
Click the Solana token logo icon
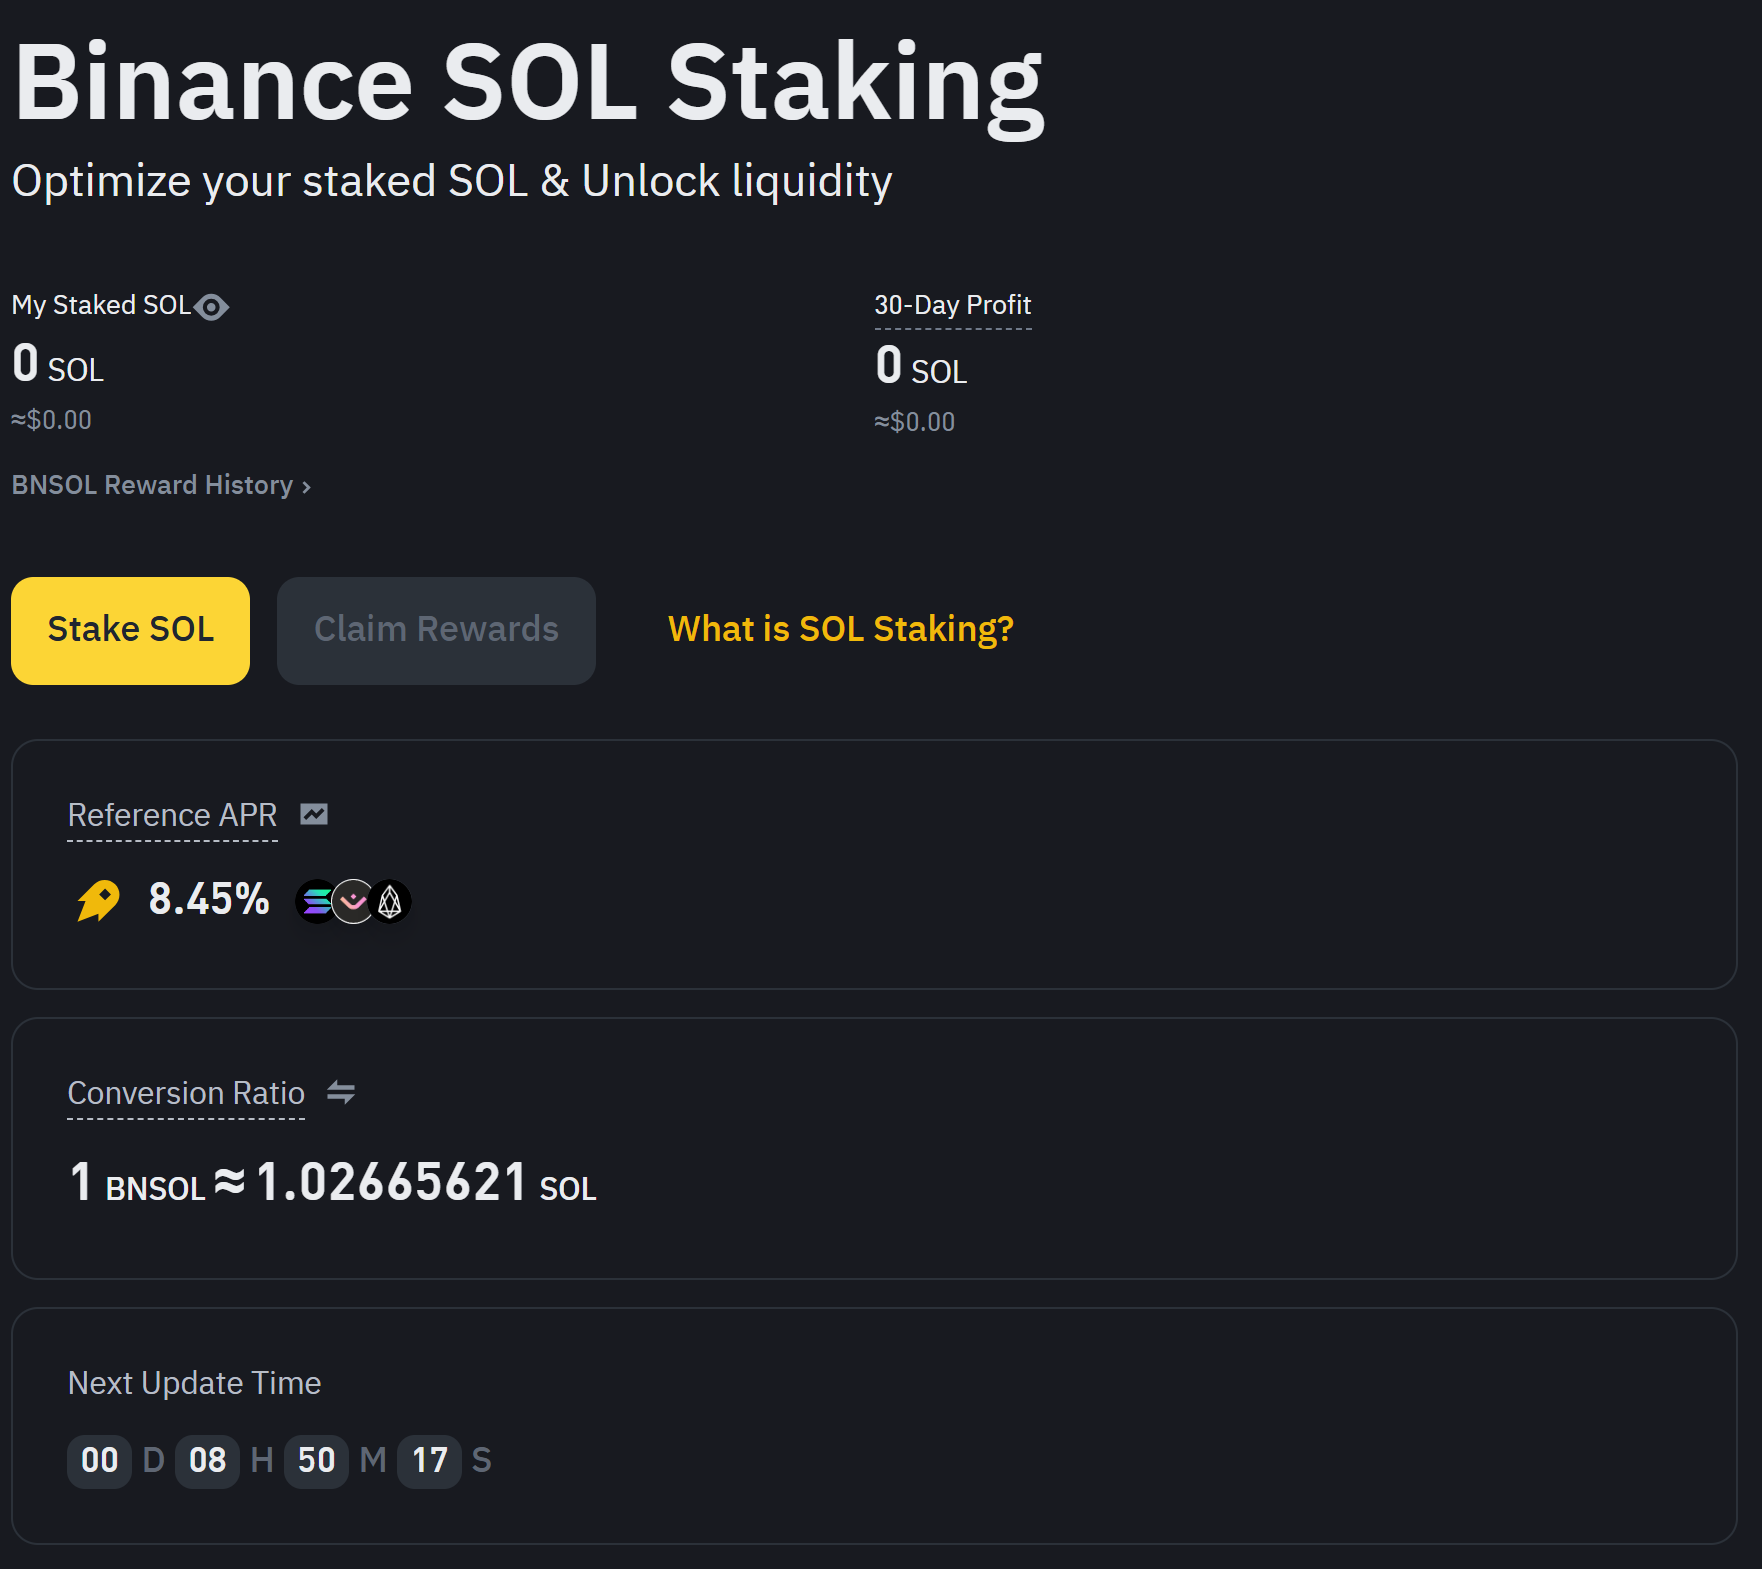click(x=316, y=901)
